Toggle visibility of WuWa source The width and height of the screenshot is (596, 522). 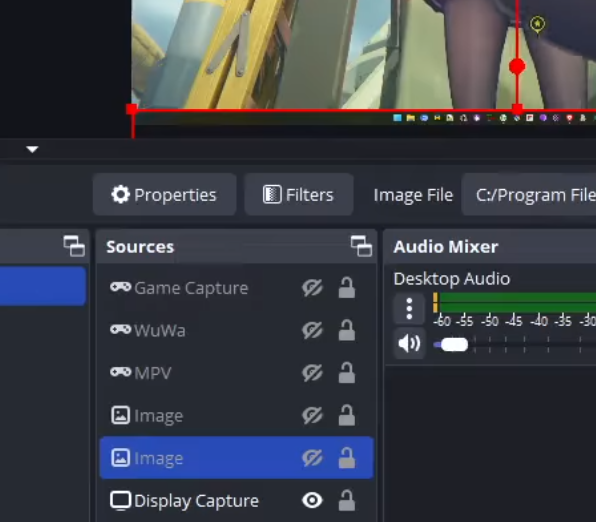coord(312,330)
